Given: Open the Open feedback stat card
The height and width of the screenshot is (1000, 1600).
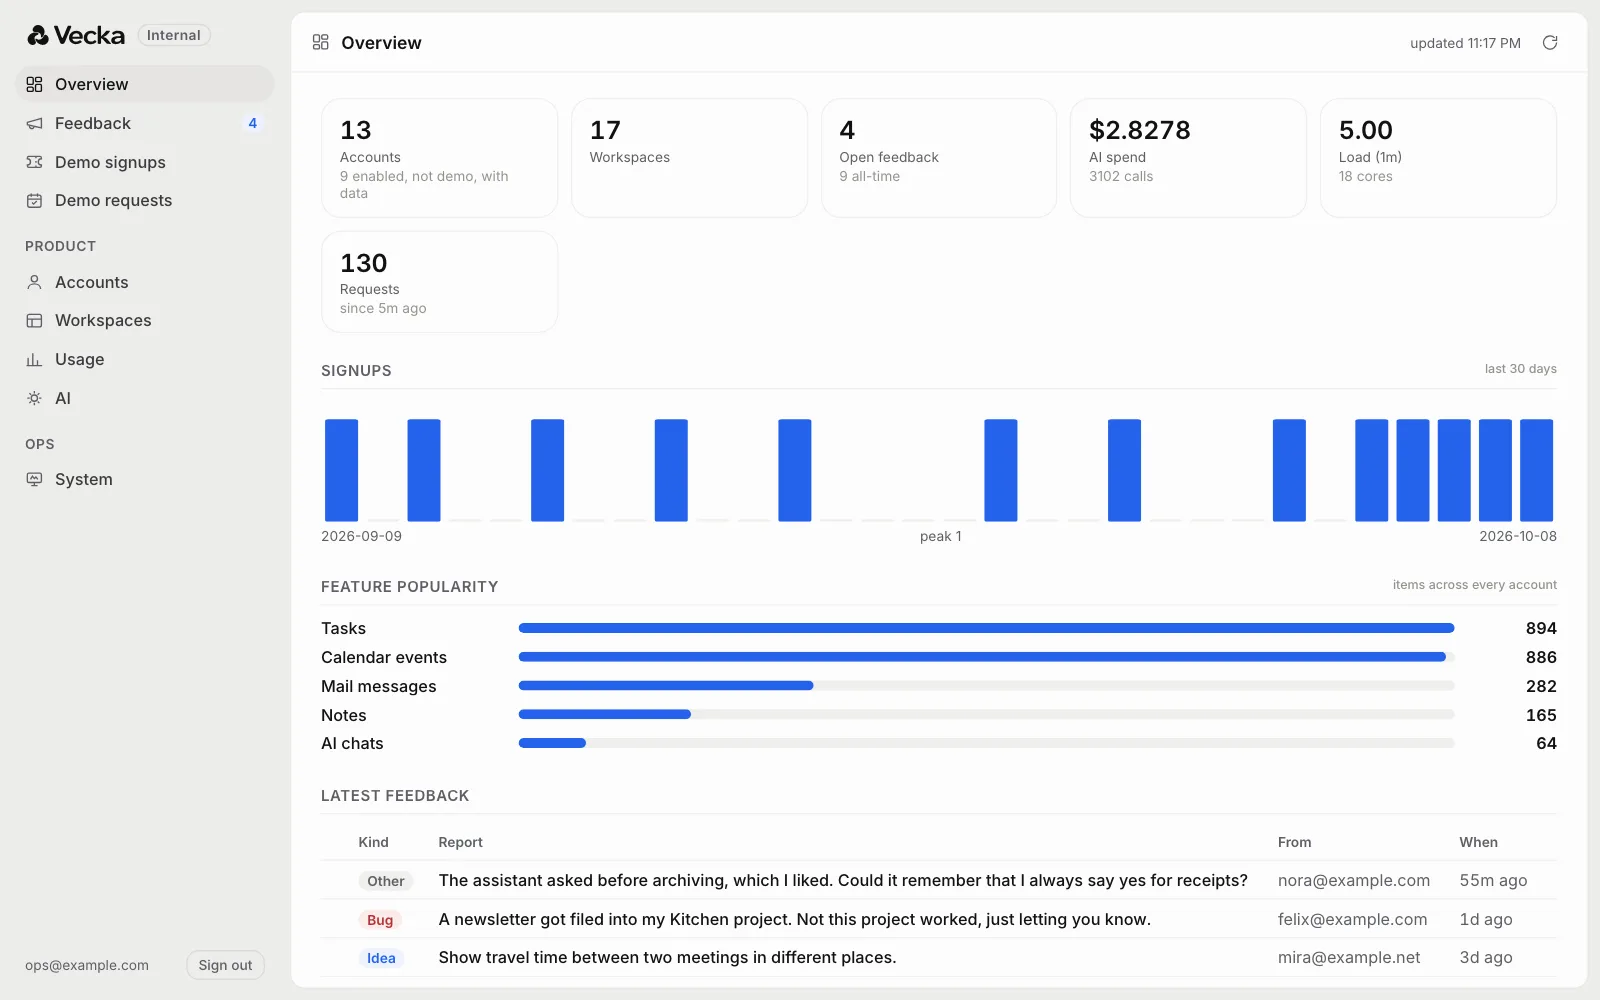Looking at the screenshot, I should point(939,158).
